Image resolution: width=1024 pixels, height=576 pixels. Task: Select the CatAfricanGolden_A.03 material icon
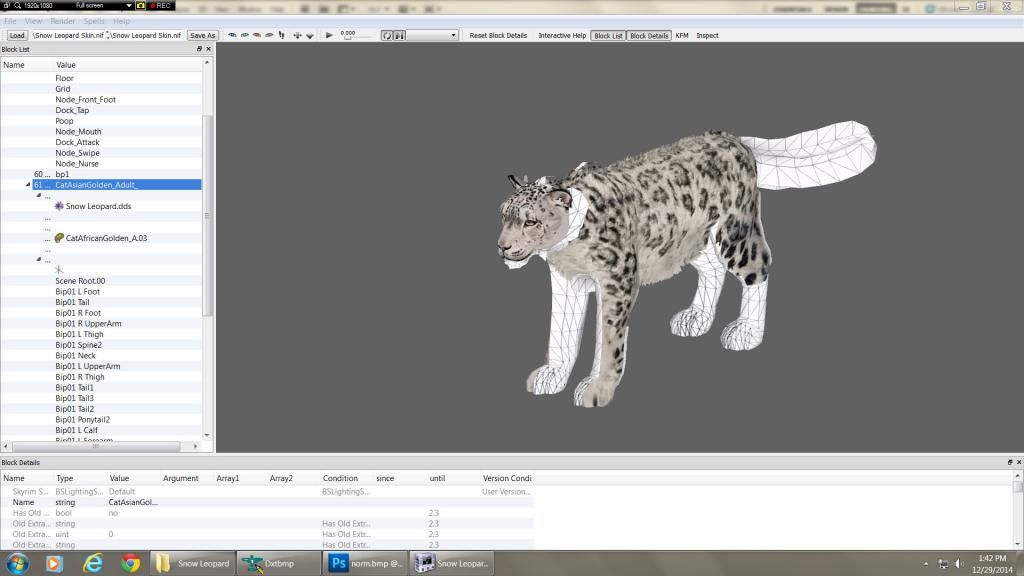click(x=60, y=238)
